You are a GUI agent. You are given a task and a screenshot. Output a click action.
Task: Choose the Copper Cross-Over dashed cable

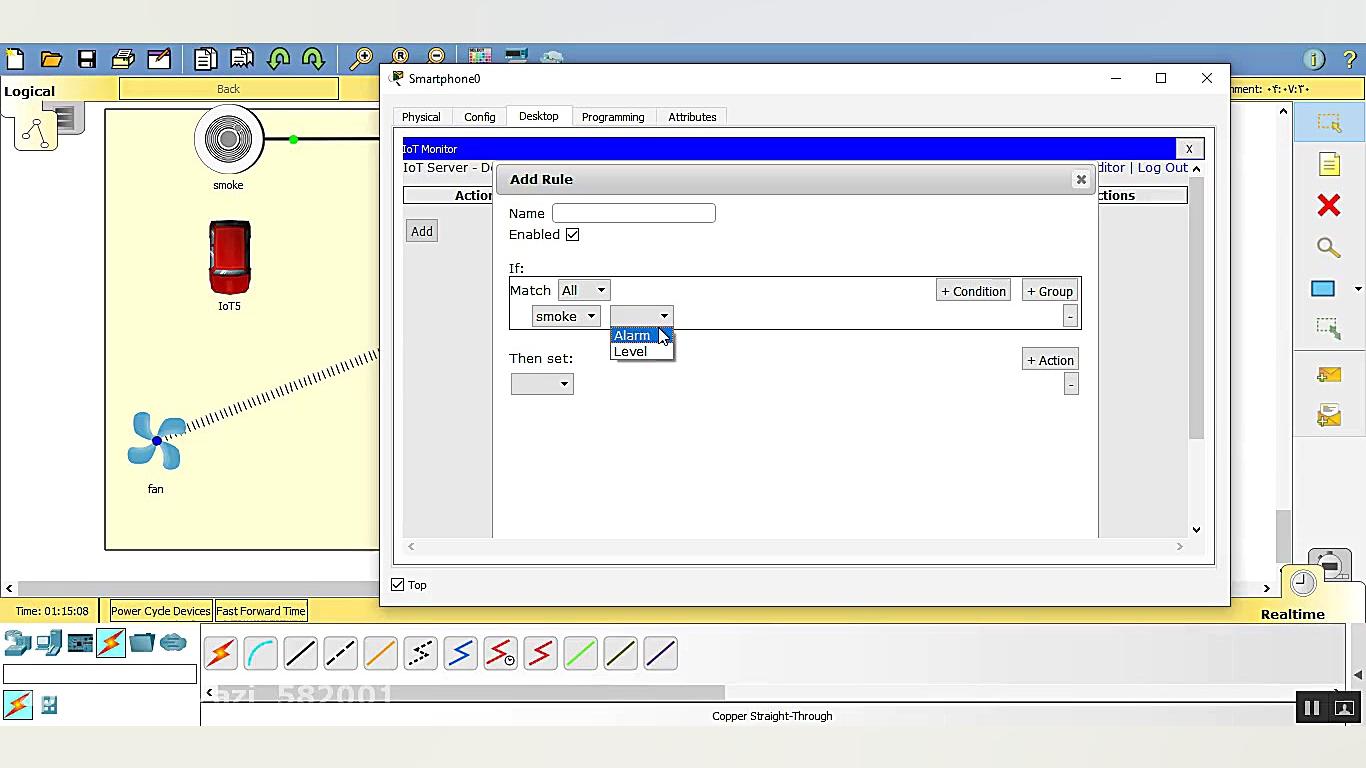[340, 654]
